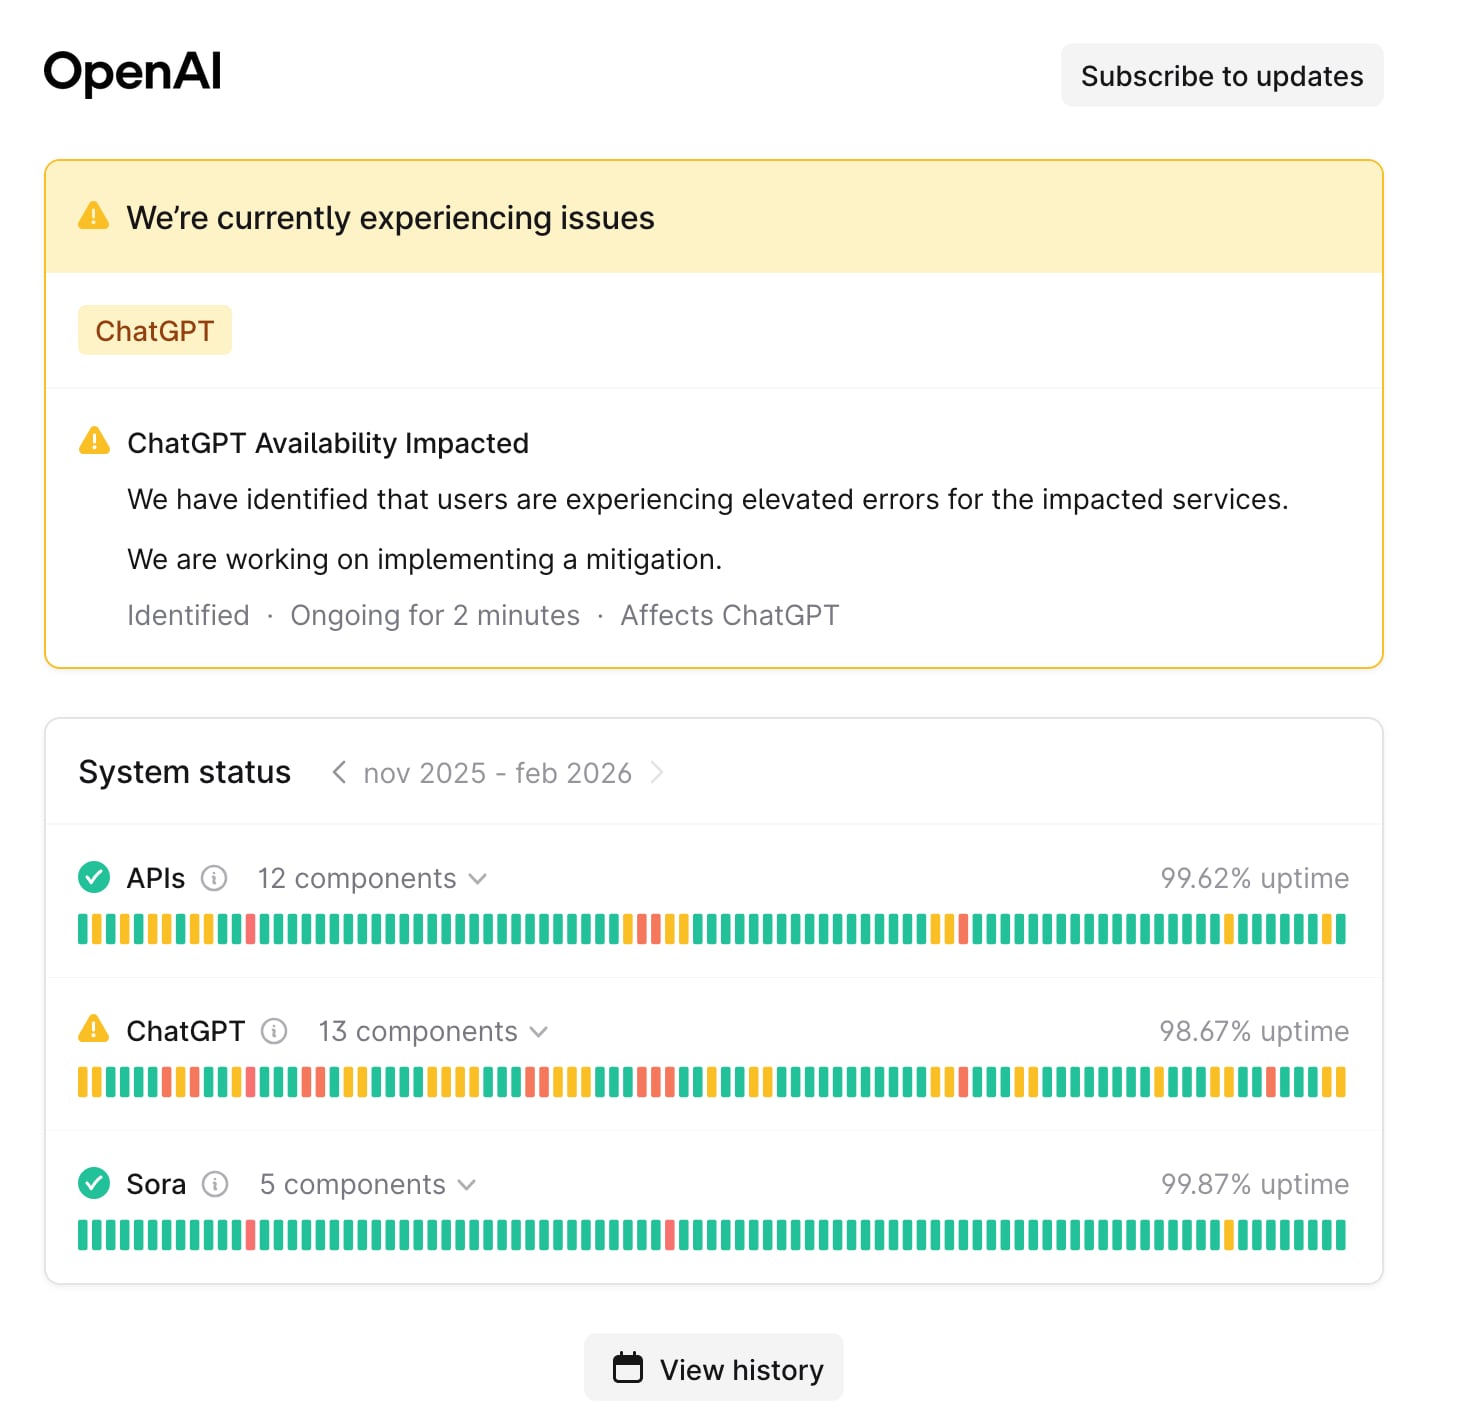Open the Sora info tooltip icon
This screenshot has height=1428, width=1458.
point(214,1185)
